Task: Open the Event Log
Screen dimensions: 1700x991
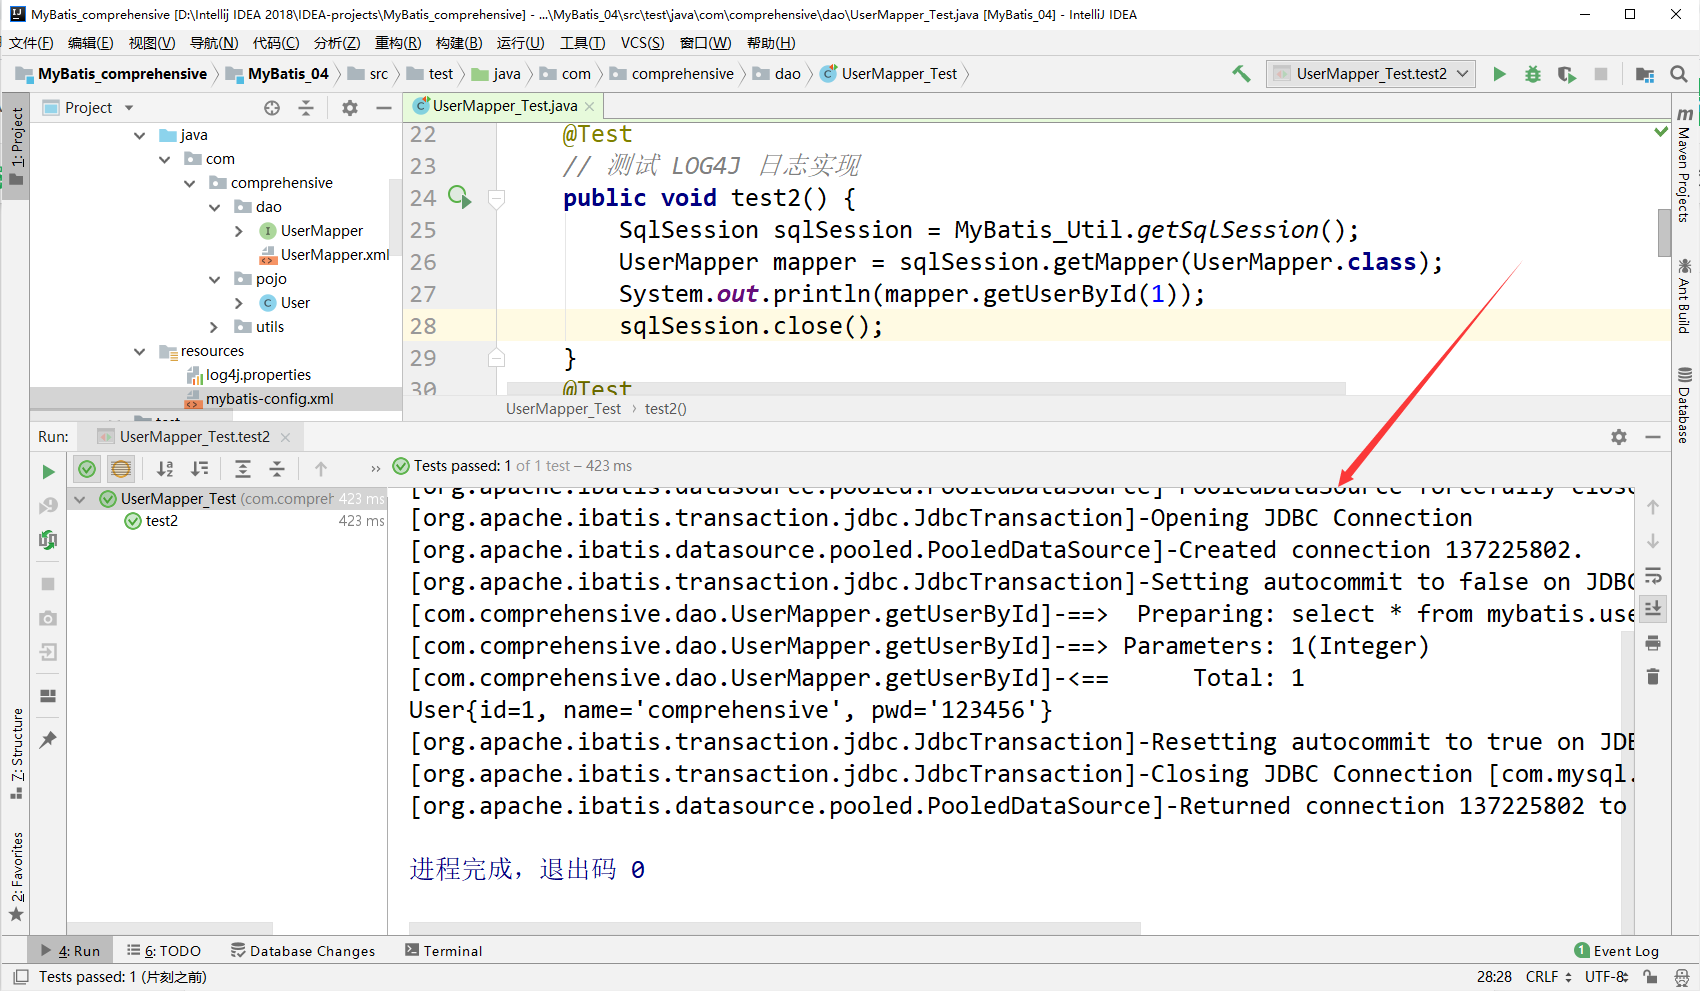Action: (x=1616, y=951)
